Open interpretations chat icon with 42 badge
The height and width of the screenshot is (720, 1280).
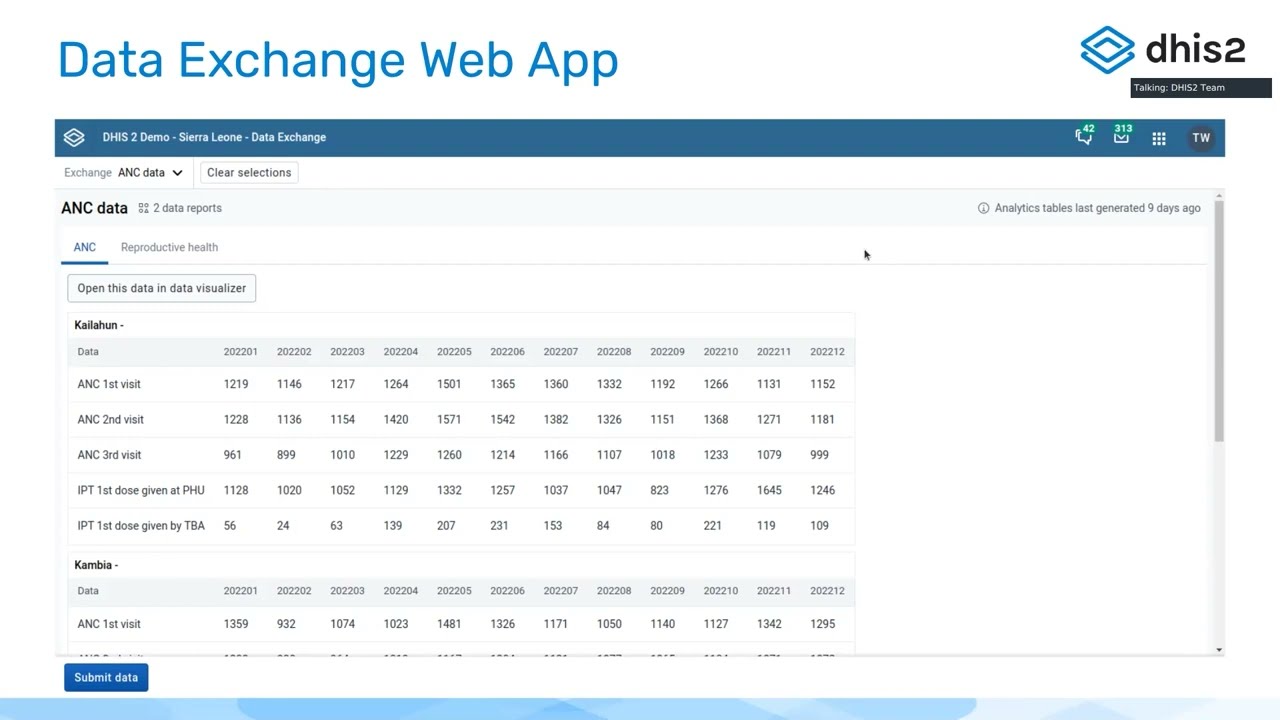coord(1084,137)
